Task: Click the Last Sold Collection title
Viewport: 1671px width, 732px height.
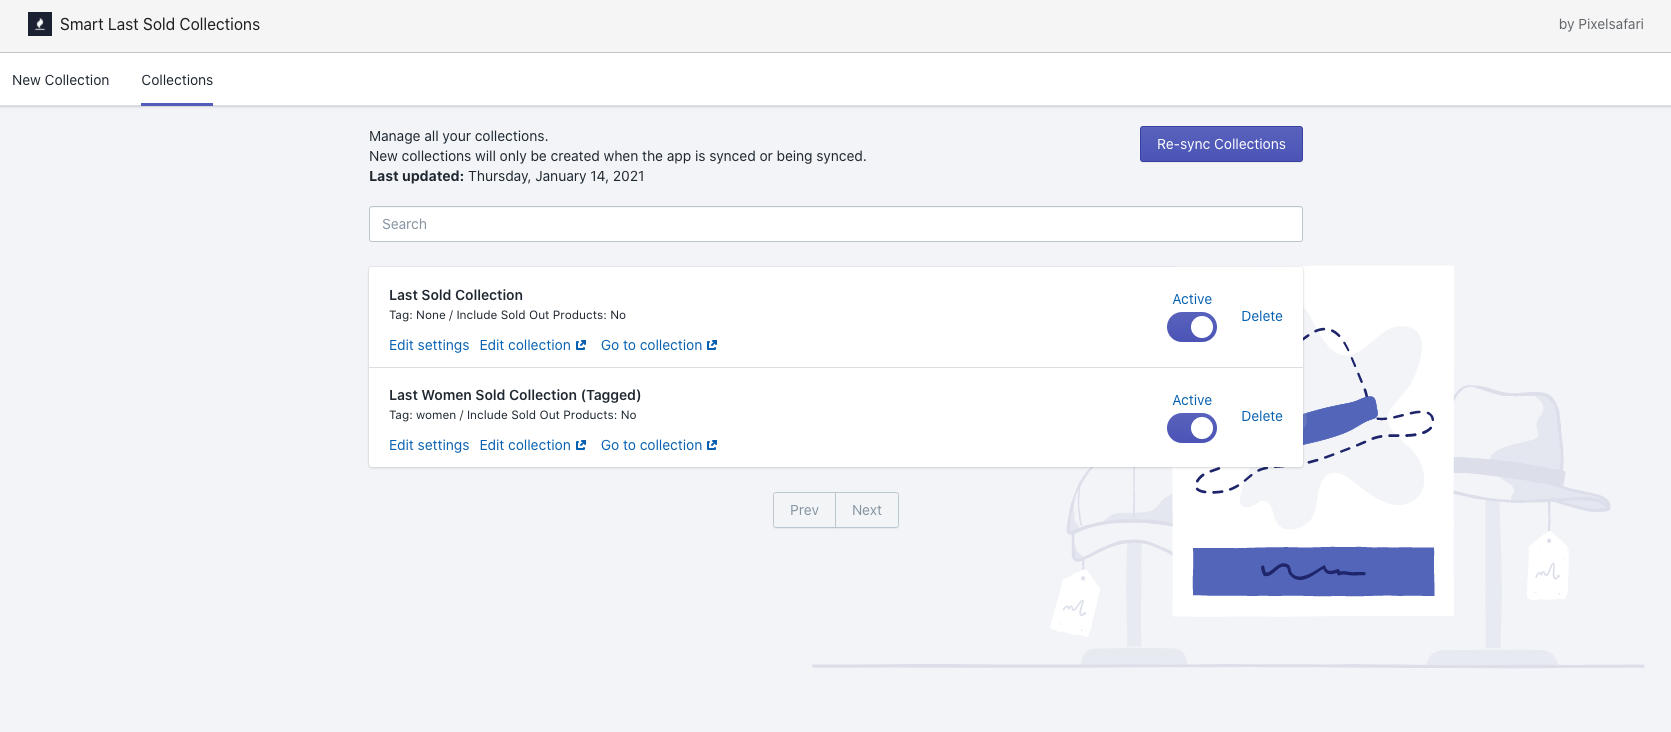Action: point(456,295)
